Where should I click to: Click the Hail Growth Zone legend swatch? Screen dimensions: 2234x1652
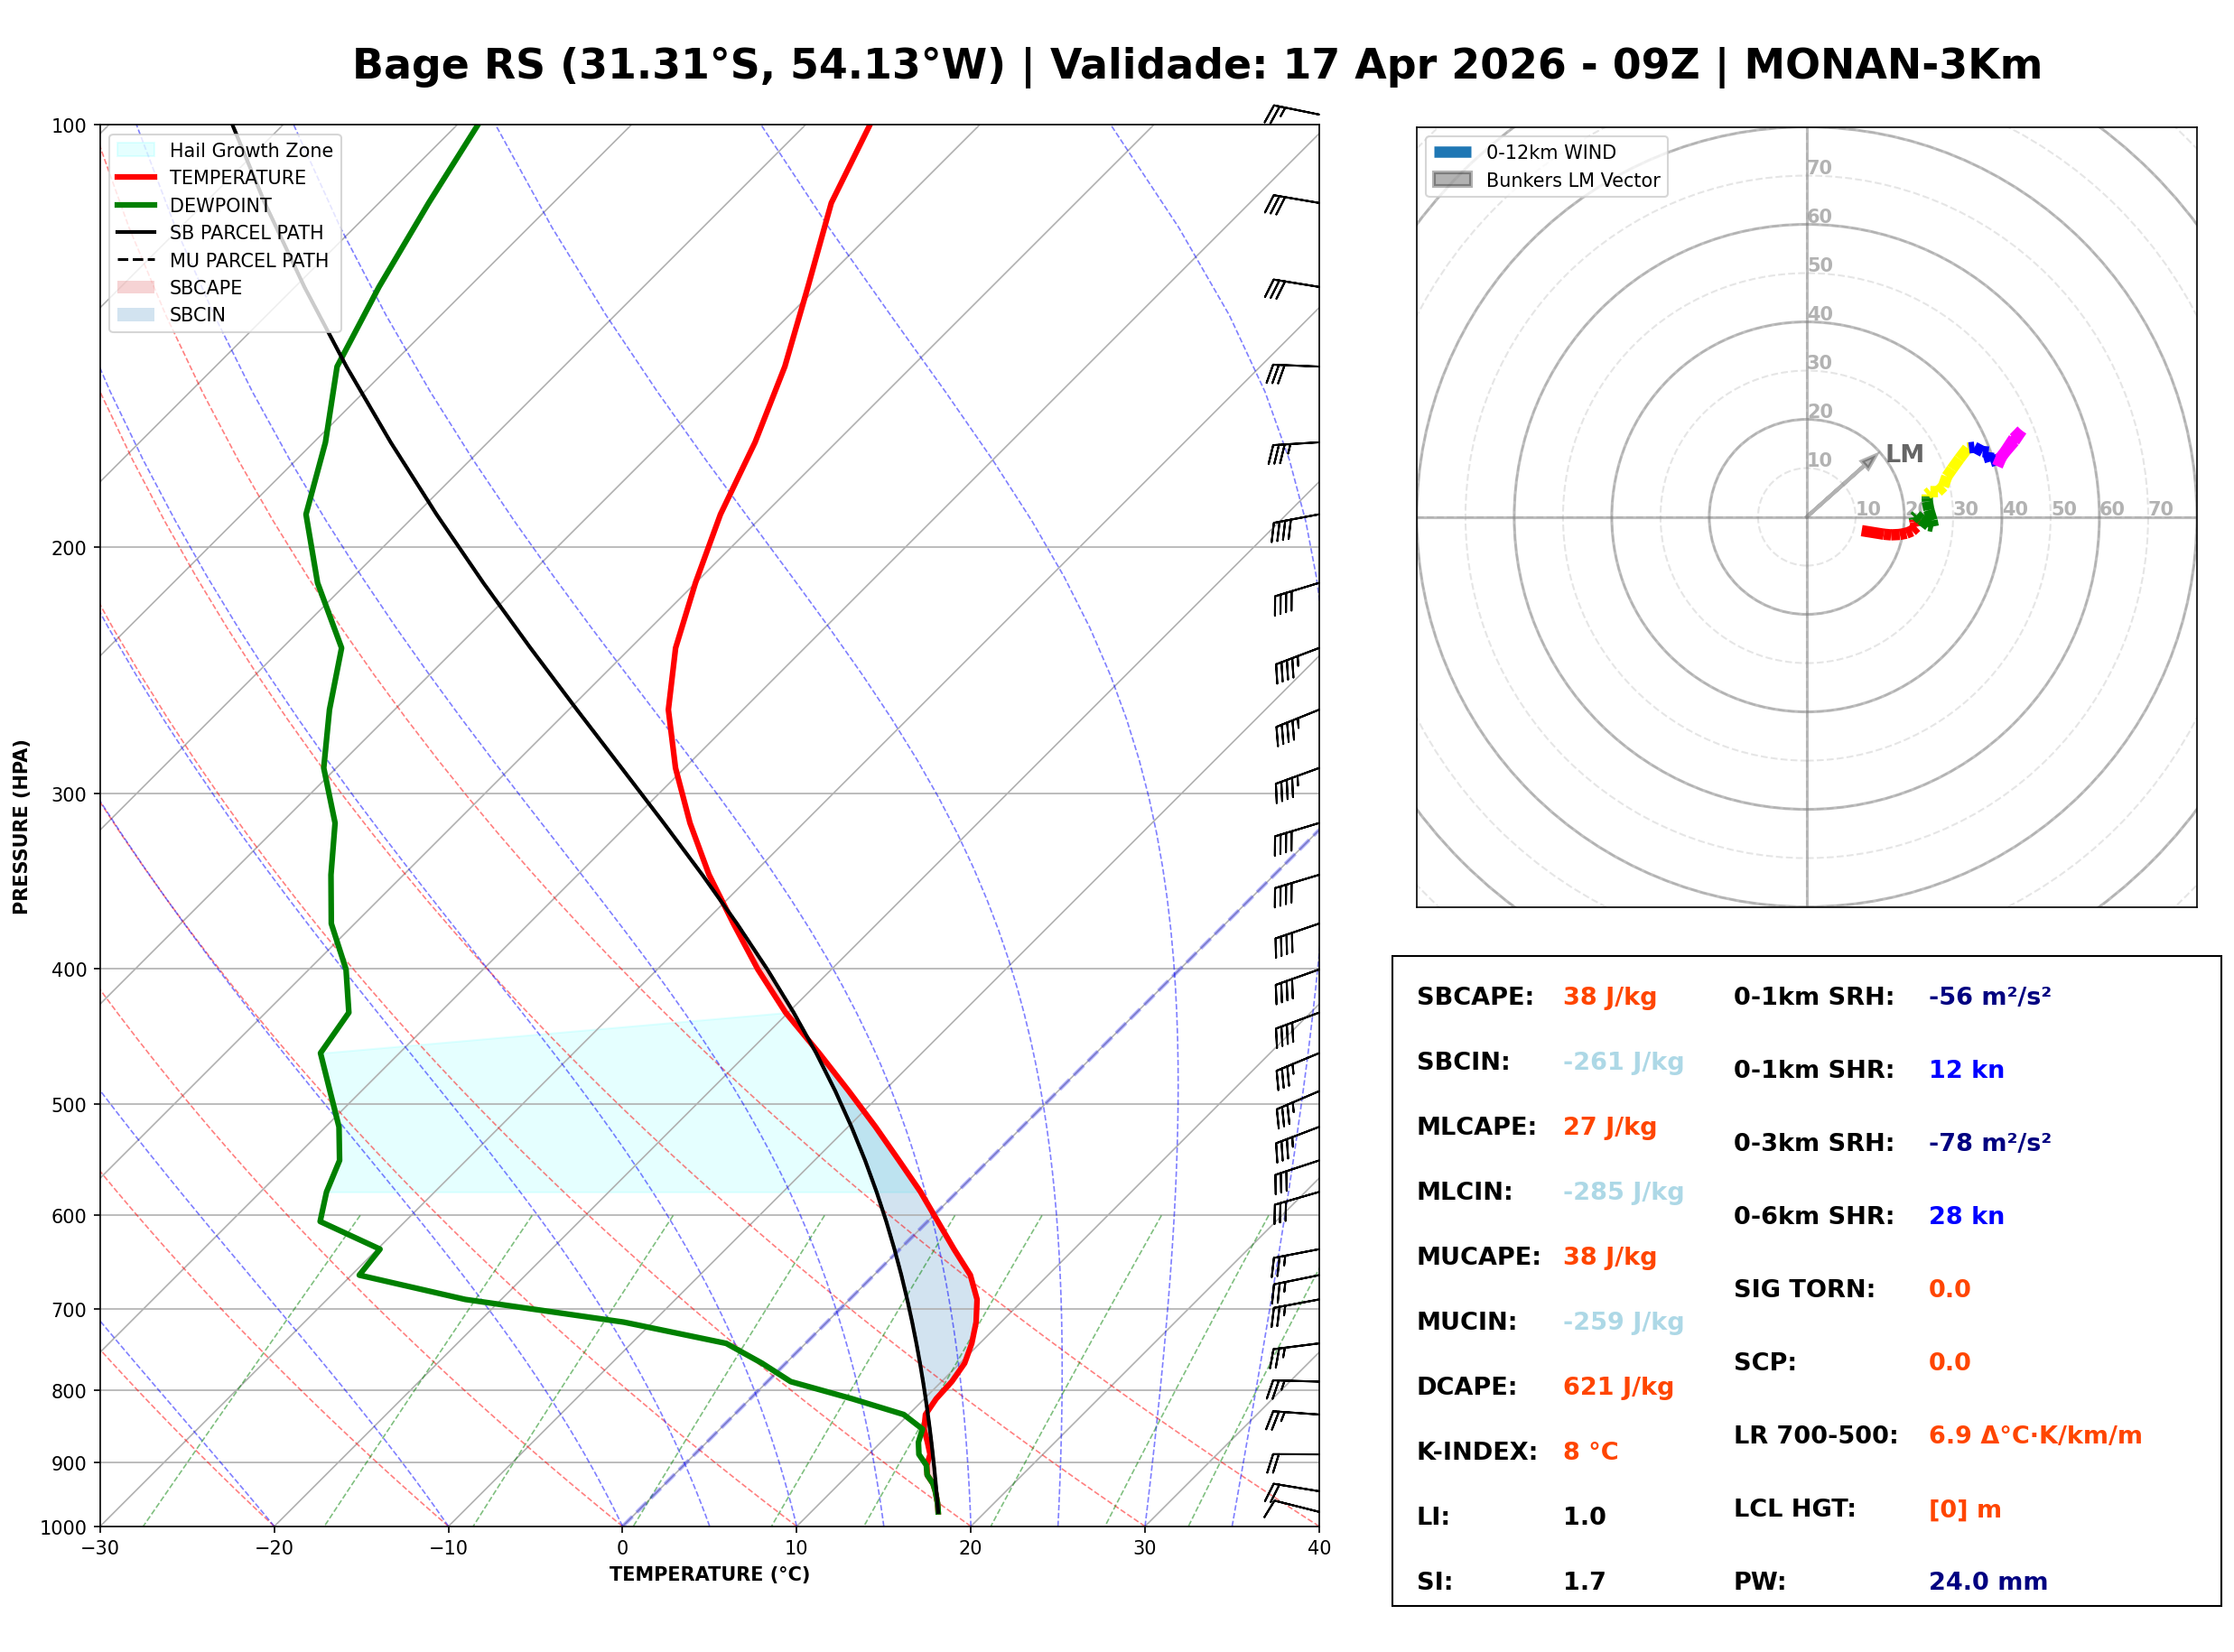(136, 150)
